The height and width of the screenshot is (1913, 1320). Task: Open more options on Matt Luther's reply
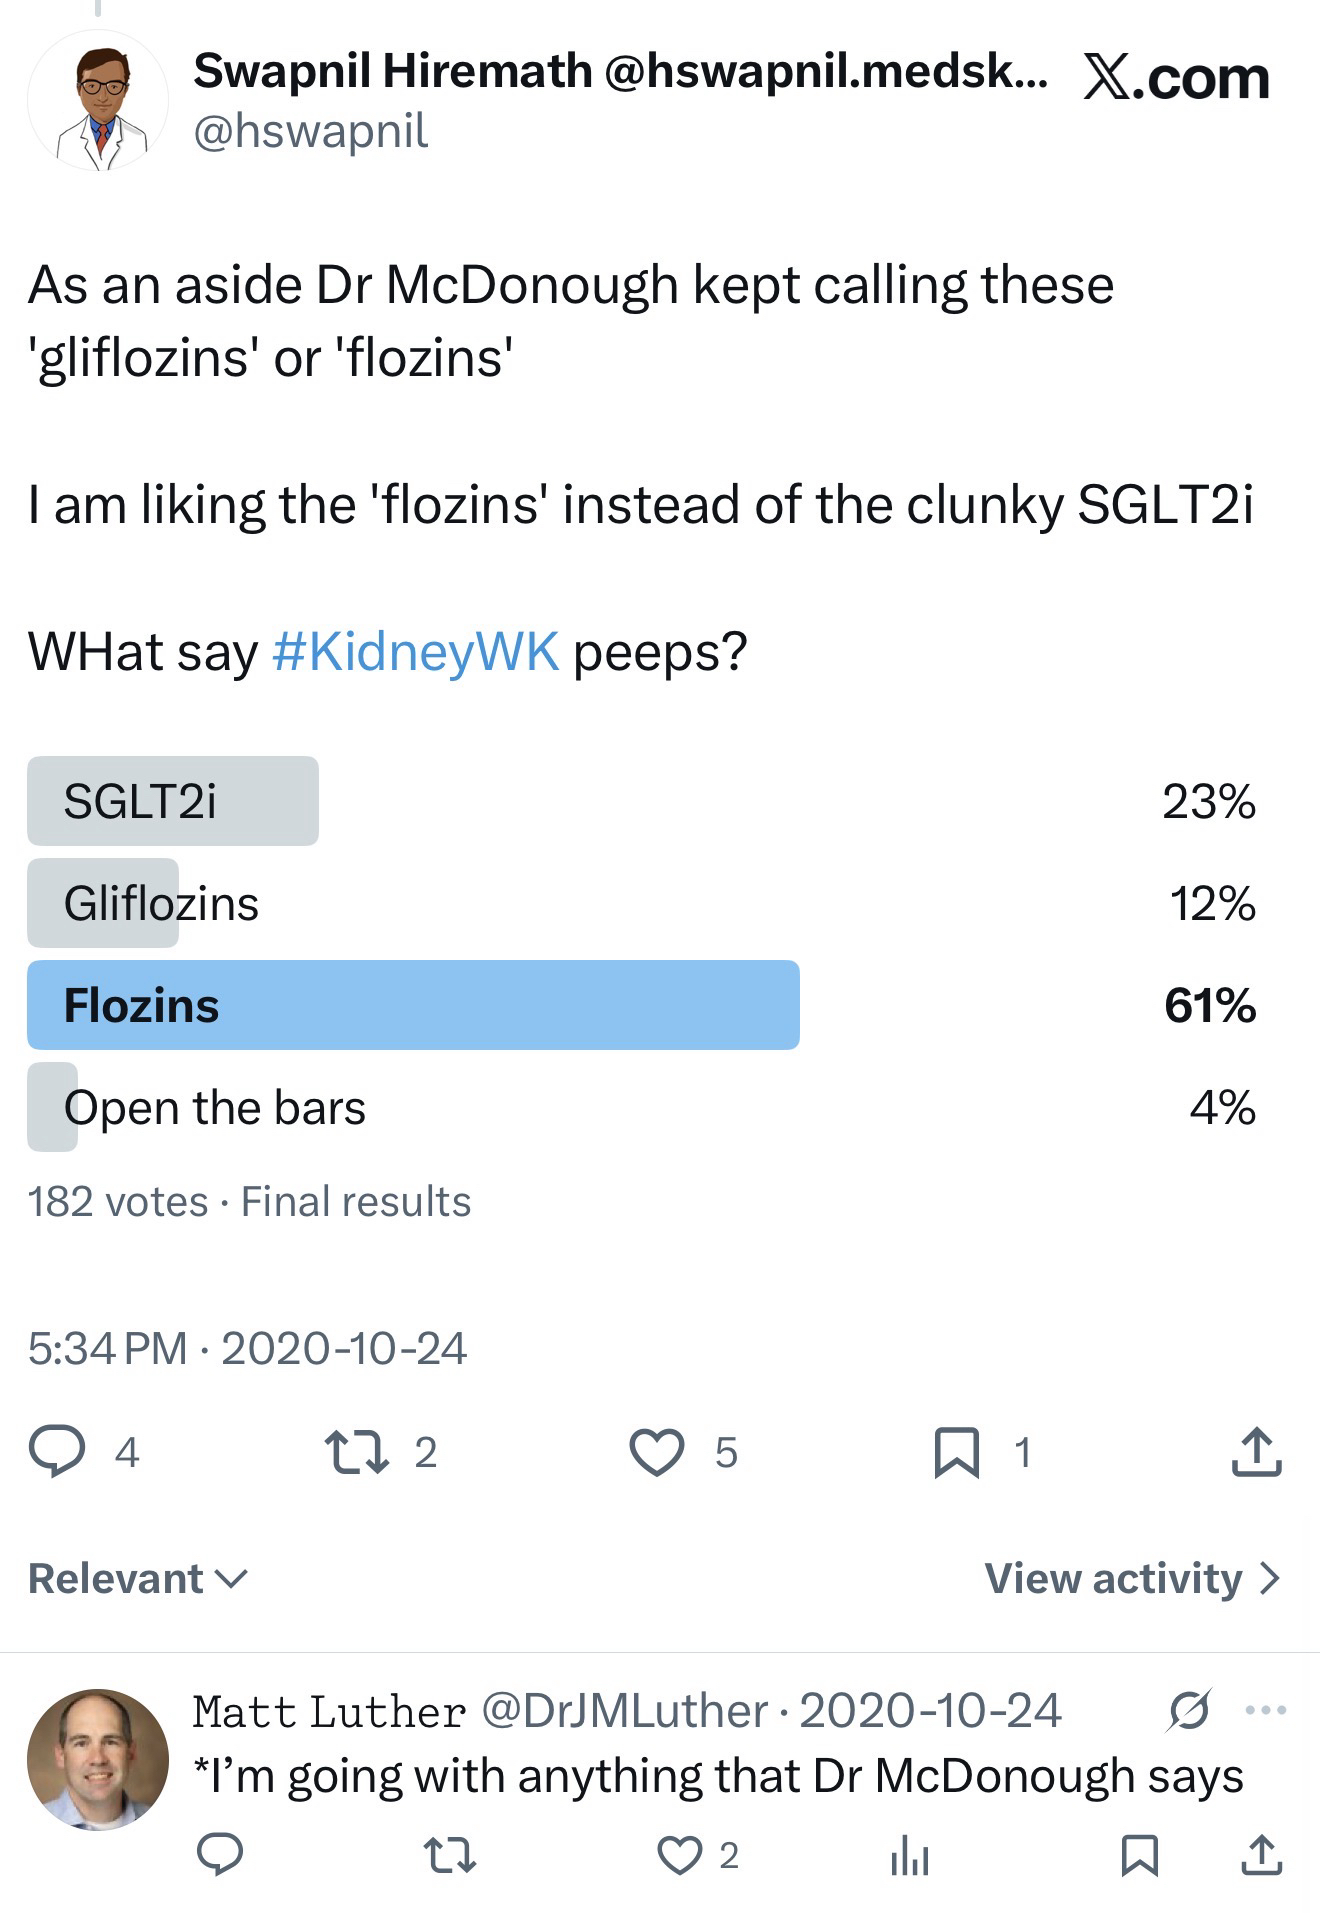[1265, 1710]
